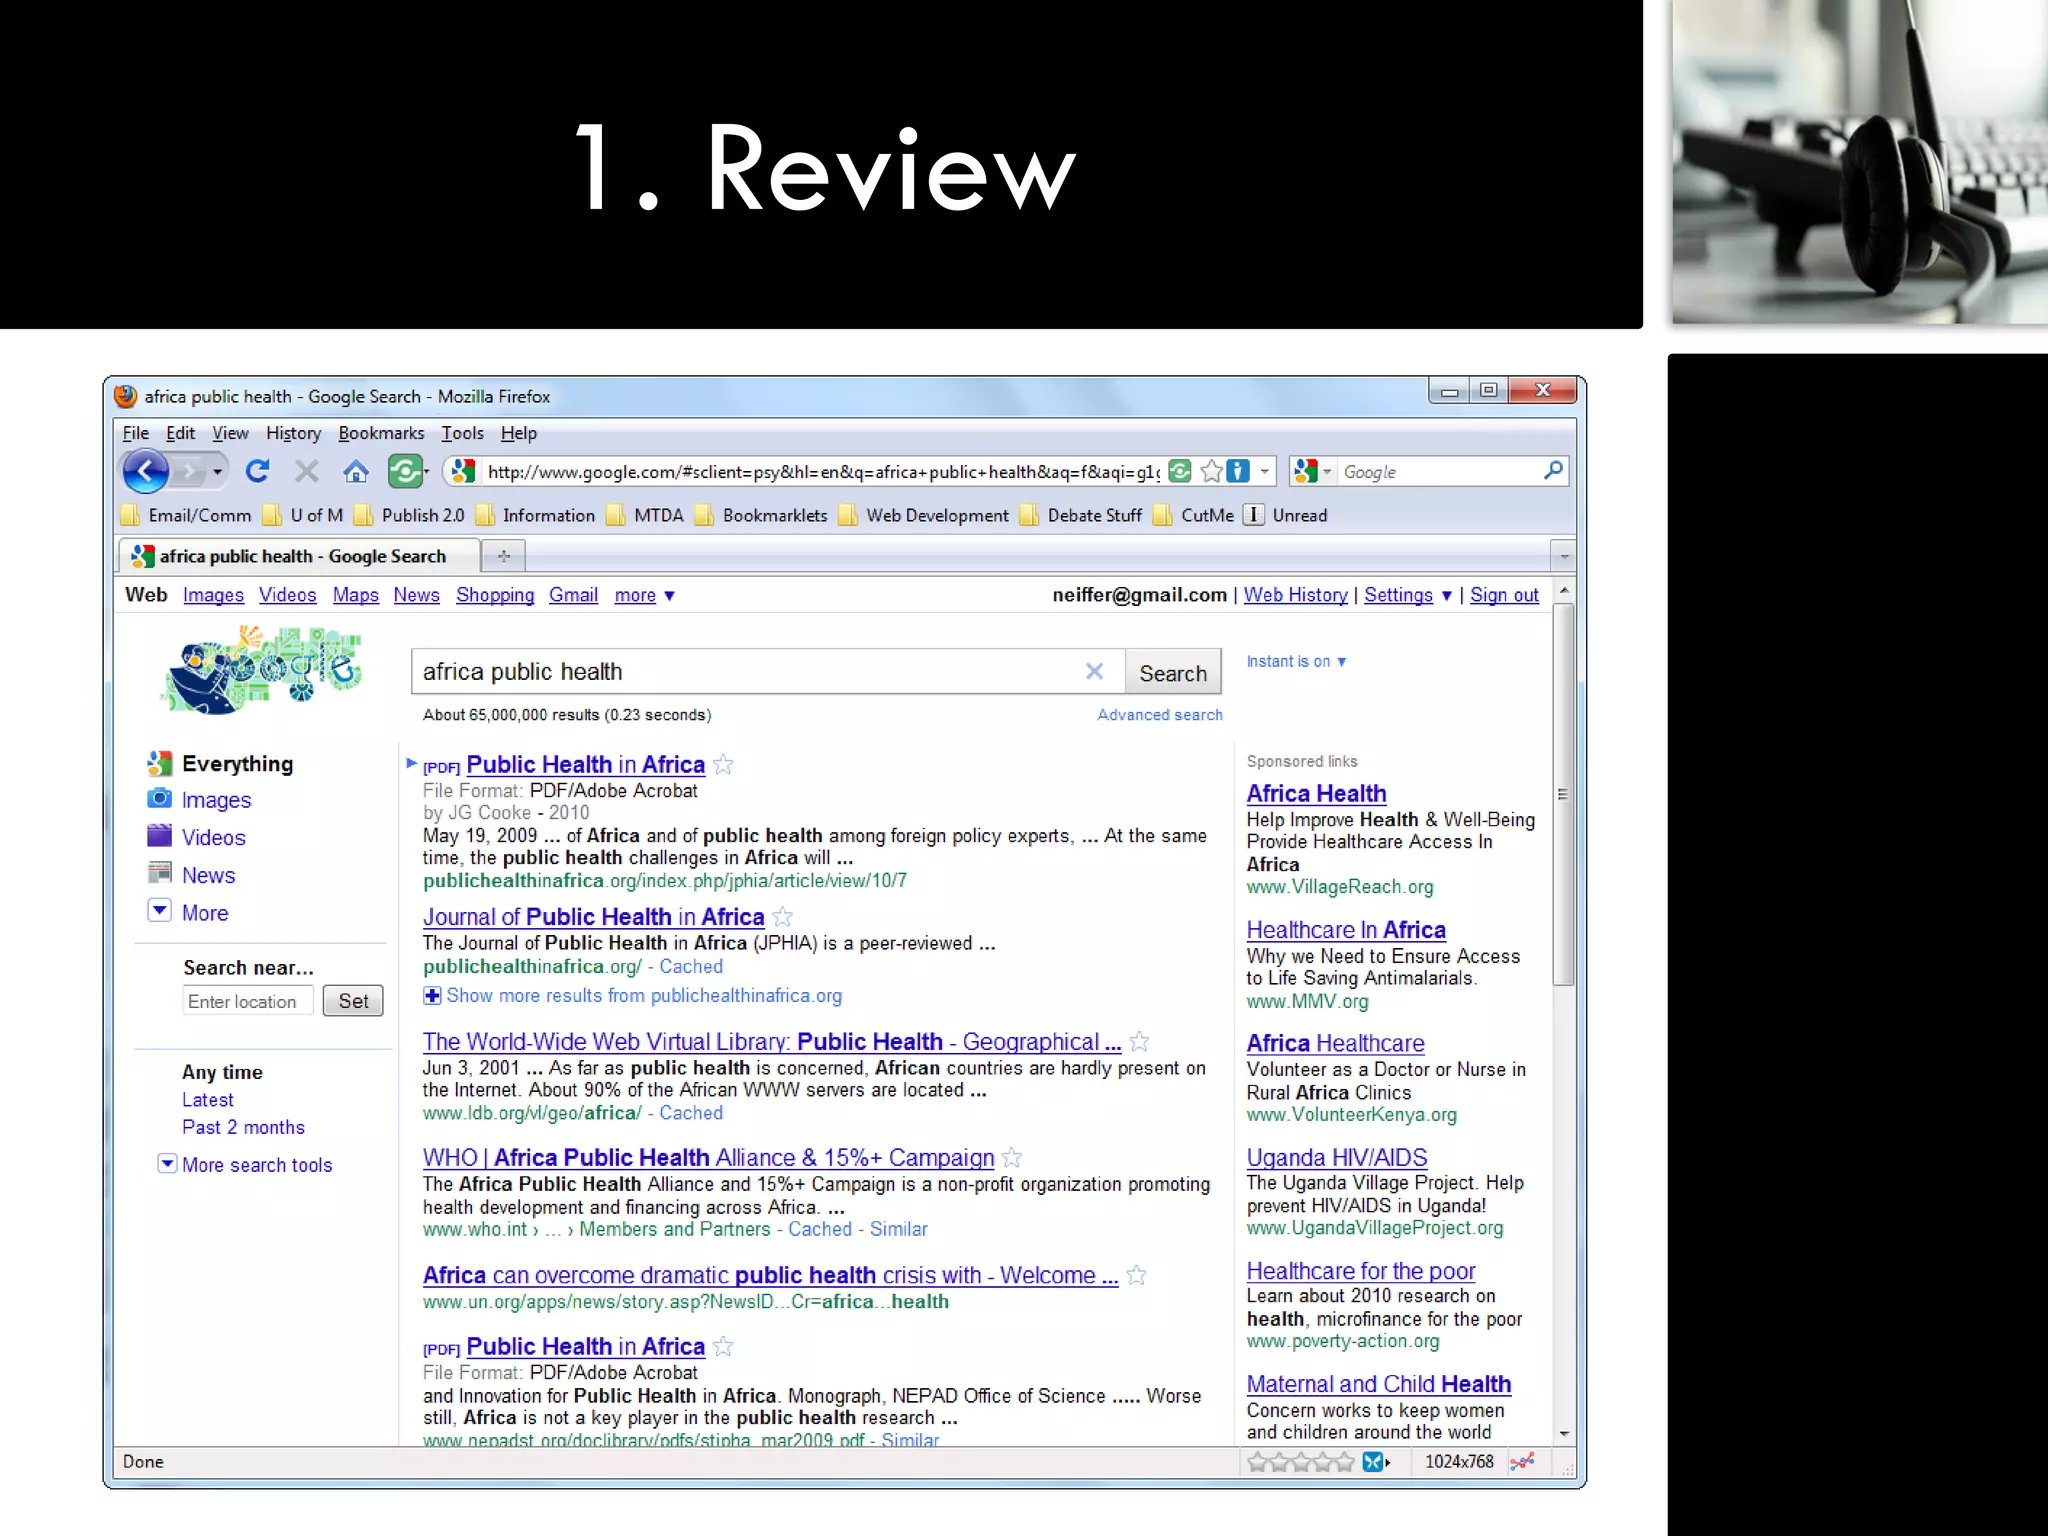
Task: Click the green refresh icon in address bar
Action: tap(1180, 471)
